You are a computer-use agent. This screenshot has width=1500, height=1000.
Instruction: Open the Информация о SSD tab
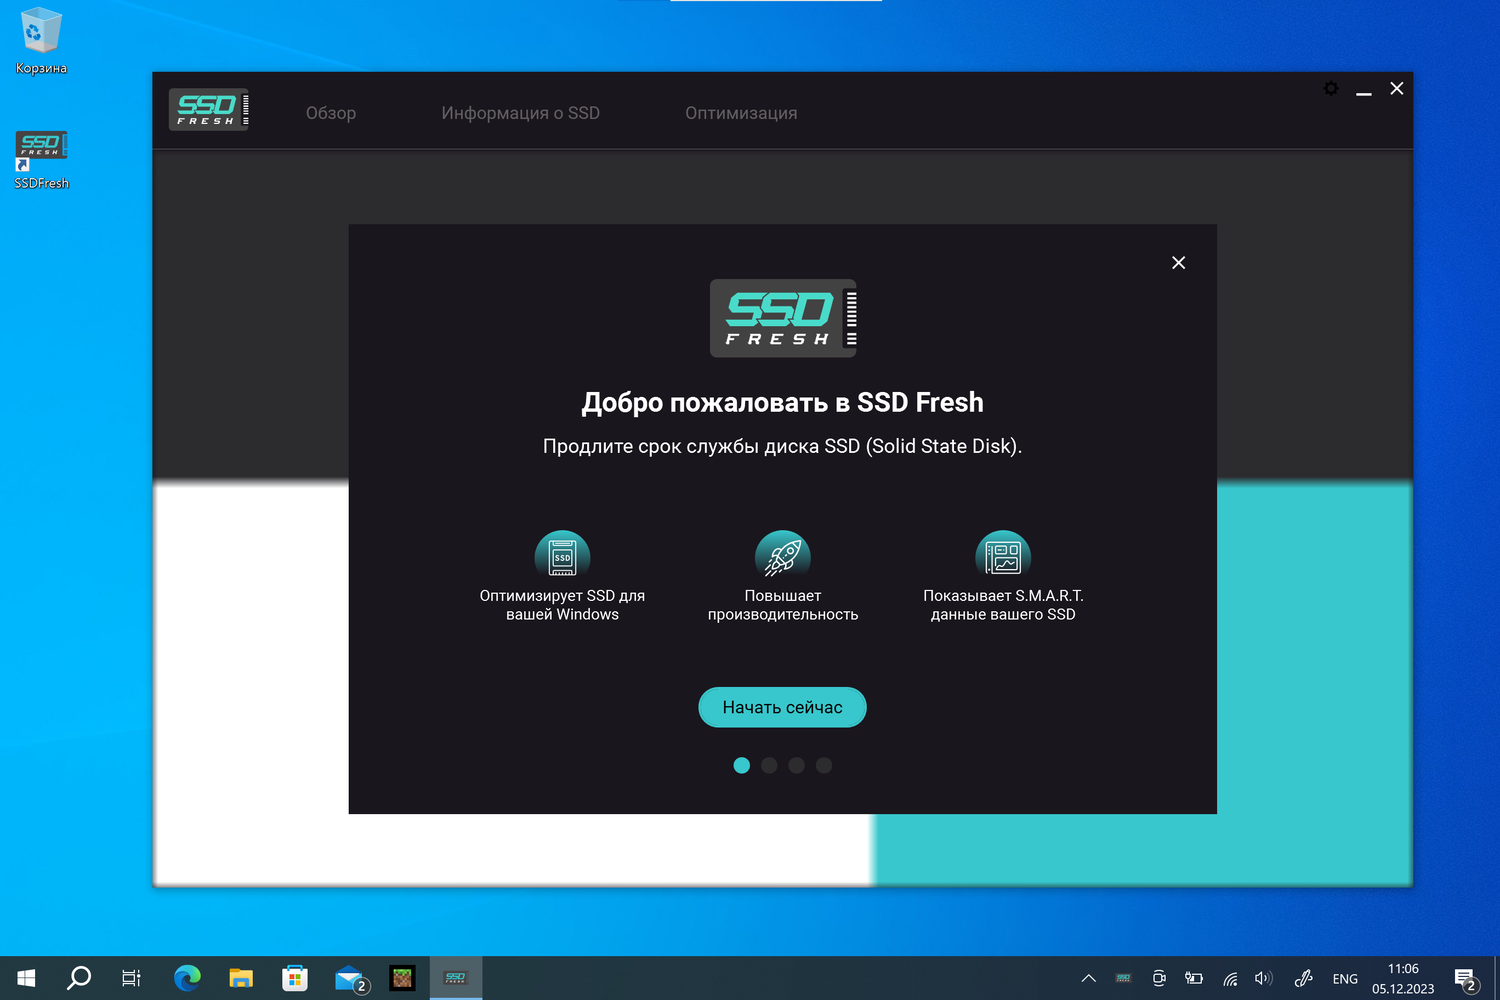pyautogui.click(x=521, y=113)
